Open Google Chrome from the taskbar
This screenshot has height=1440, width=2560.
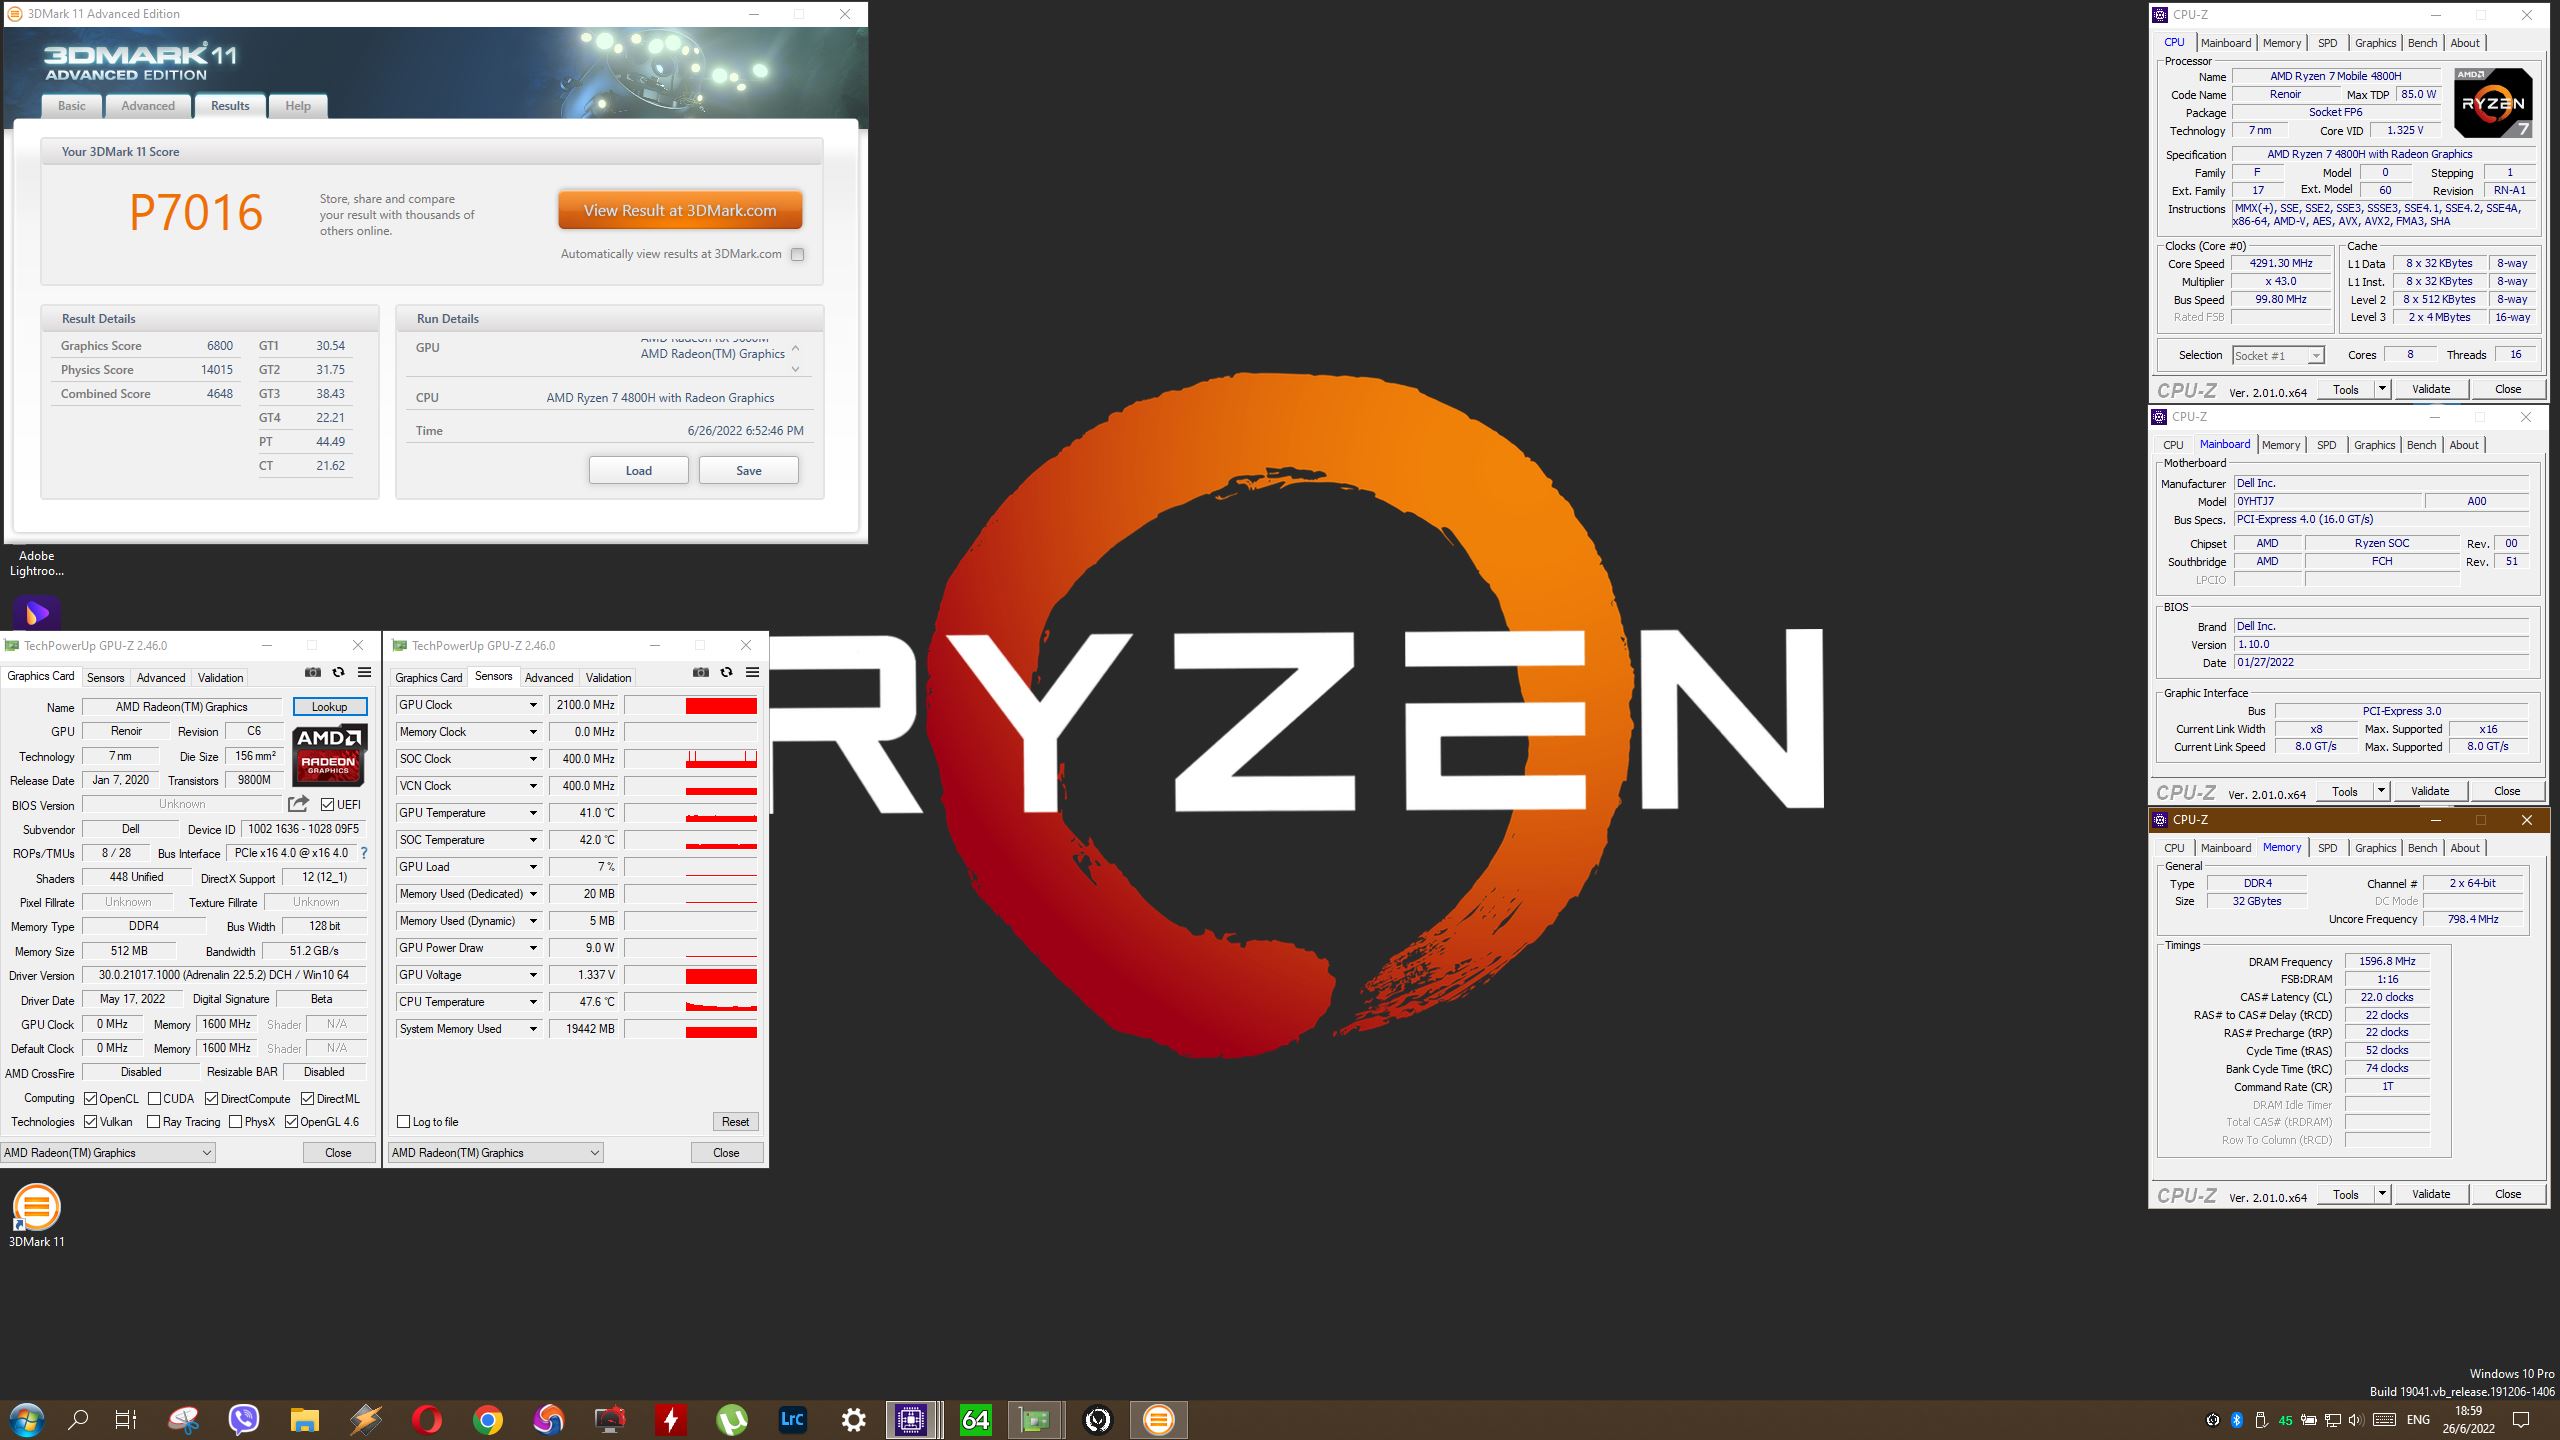coord(488,1420)
